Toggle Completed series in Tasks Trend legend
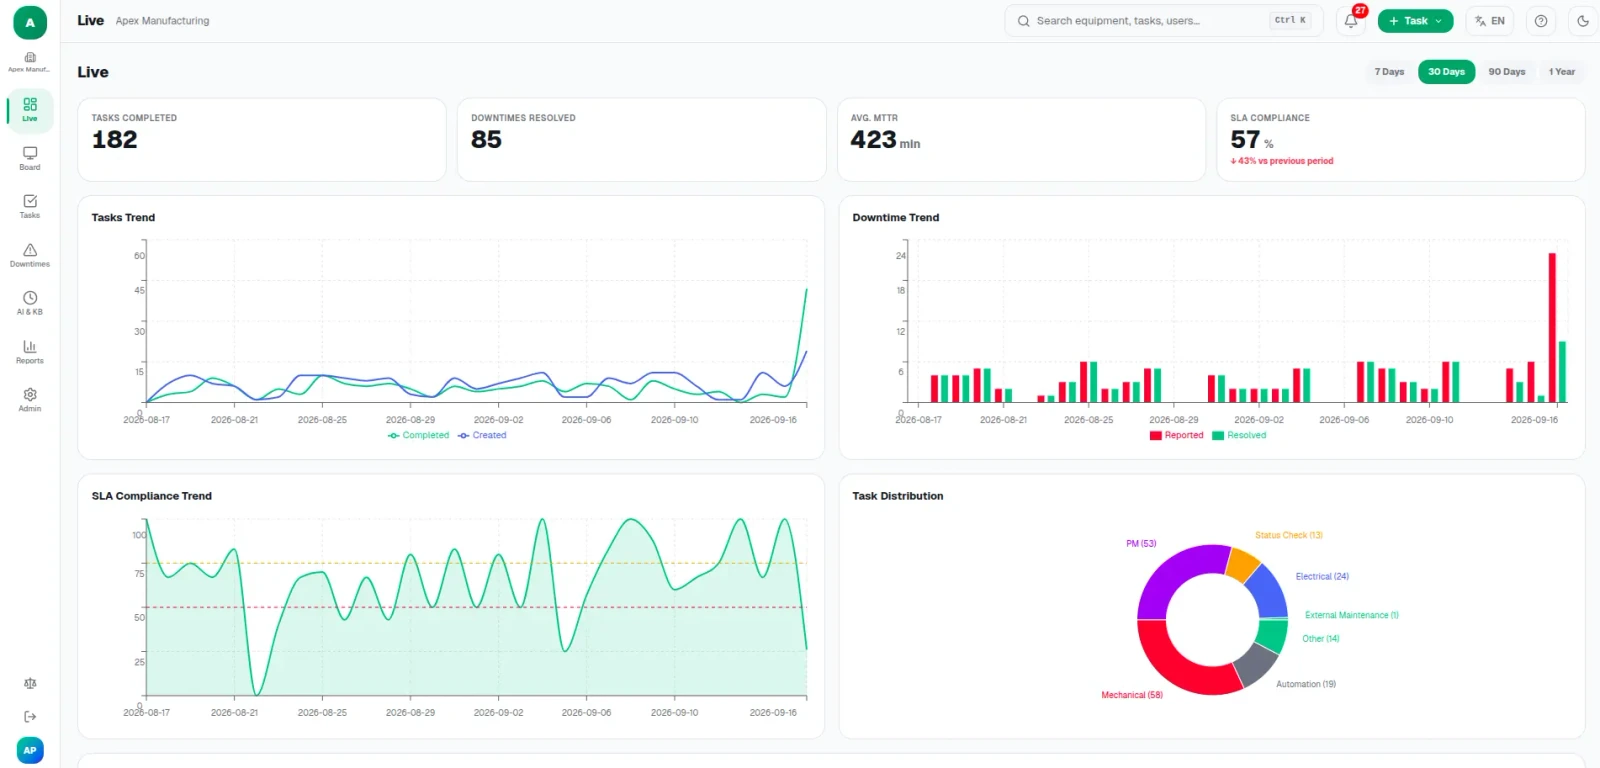1600x768 pixels. click(x=419, y=436)
